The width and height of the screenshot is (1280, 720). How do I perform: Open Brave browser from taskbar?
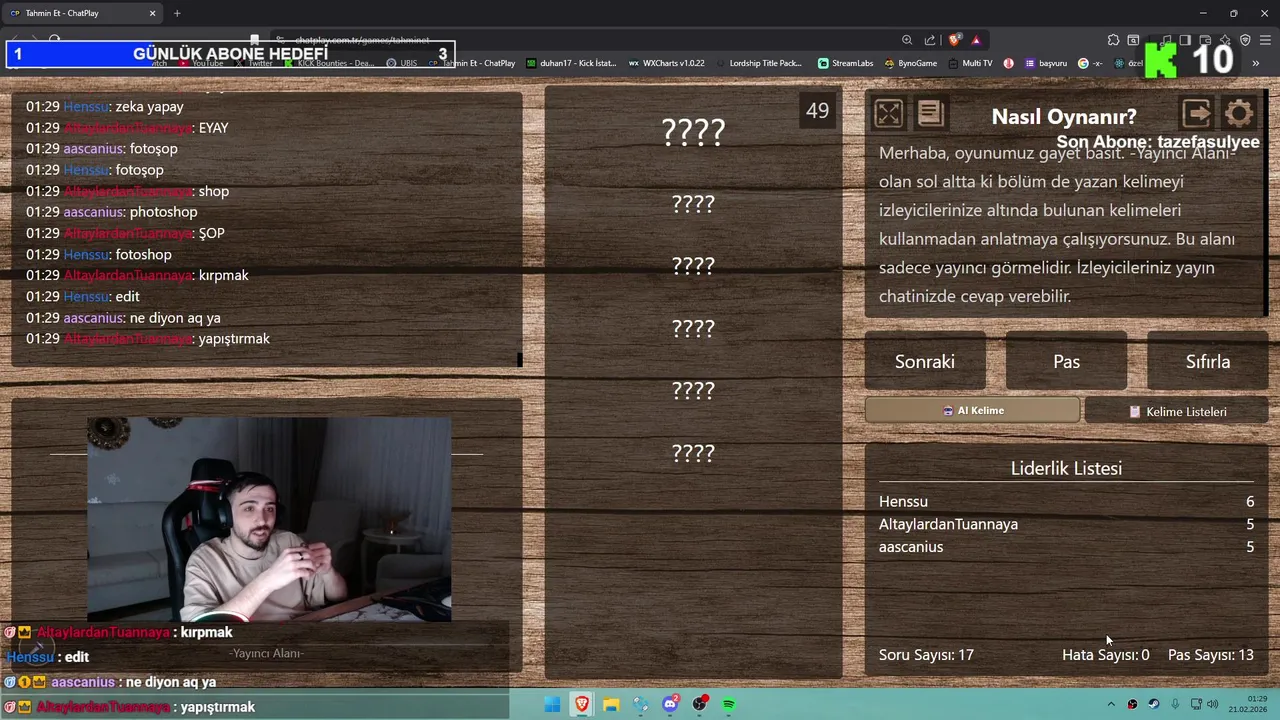click(x=582, y=705)
